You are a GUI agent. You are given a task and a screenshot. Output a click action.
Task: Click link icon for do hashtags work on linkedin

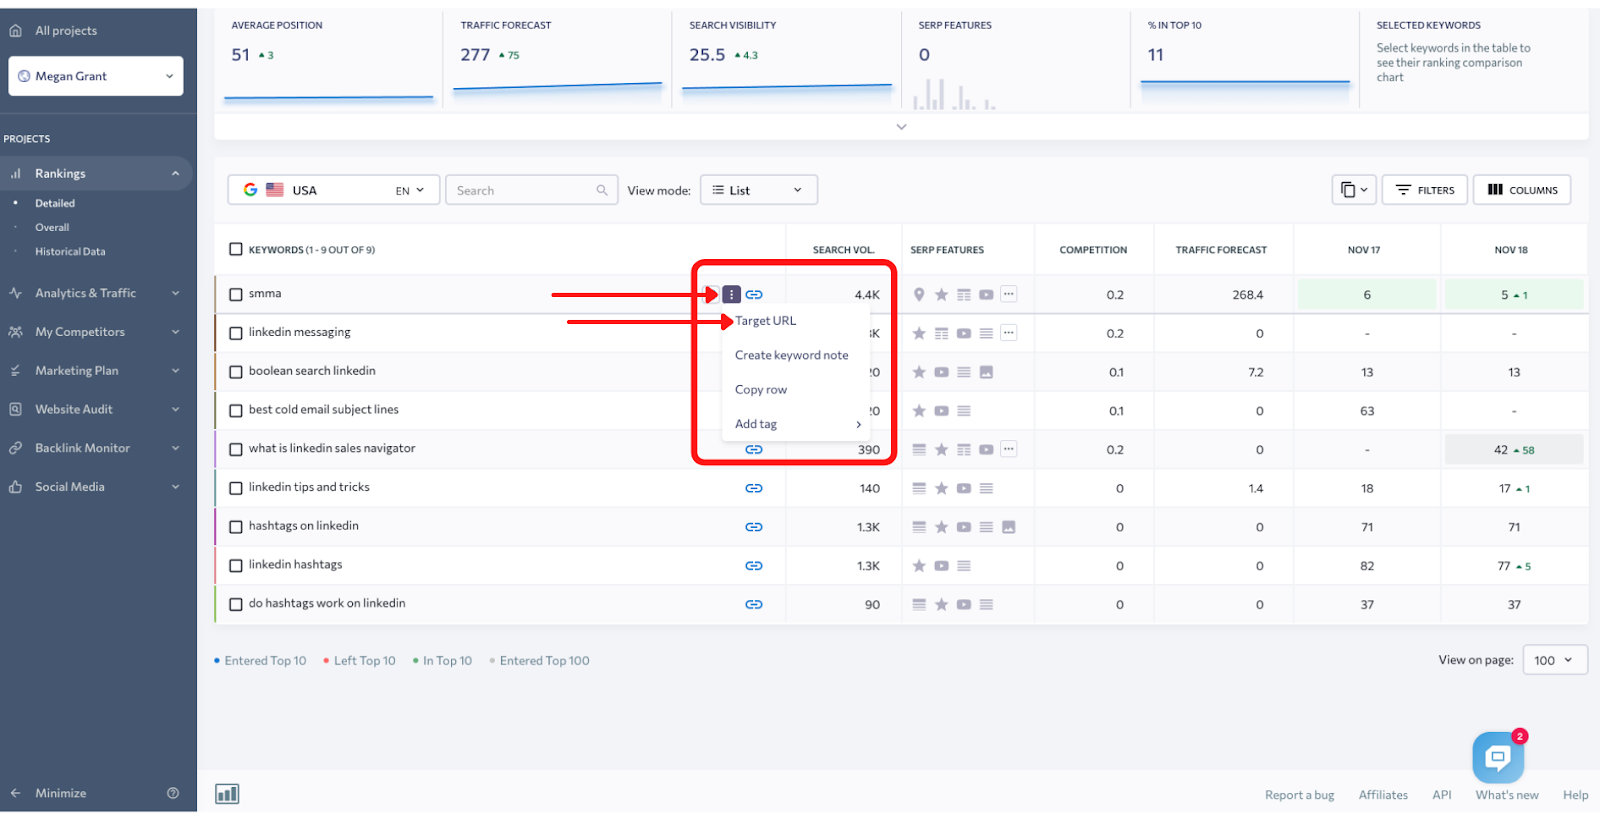[754, 604]
